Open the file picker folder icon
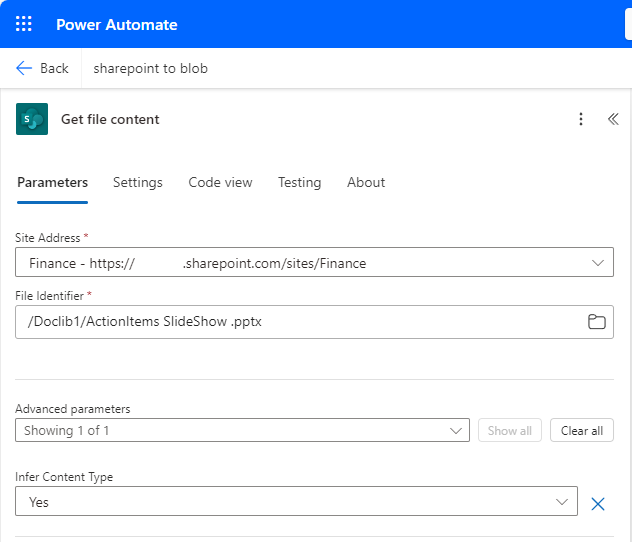This screenshot has width=632, height=542. (x=597, y=322)
